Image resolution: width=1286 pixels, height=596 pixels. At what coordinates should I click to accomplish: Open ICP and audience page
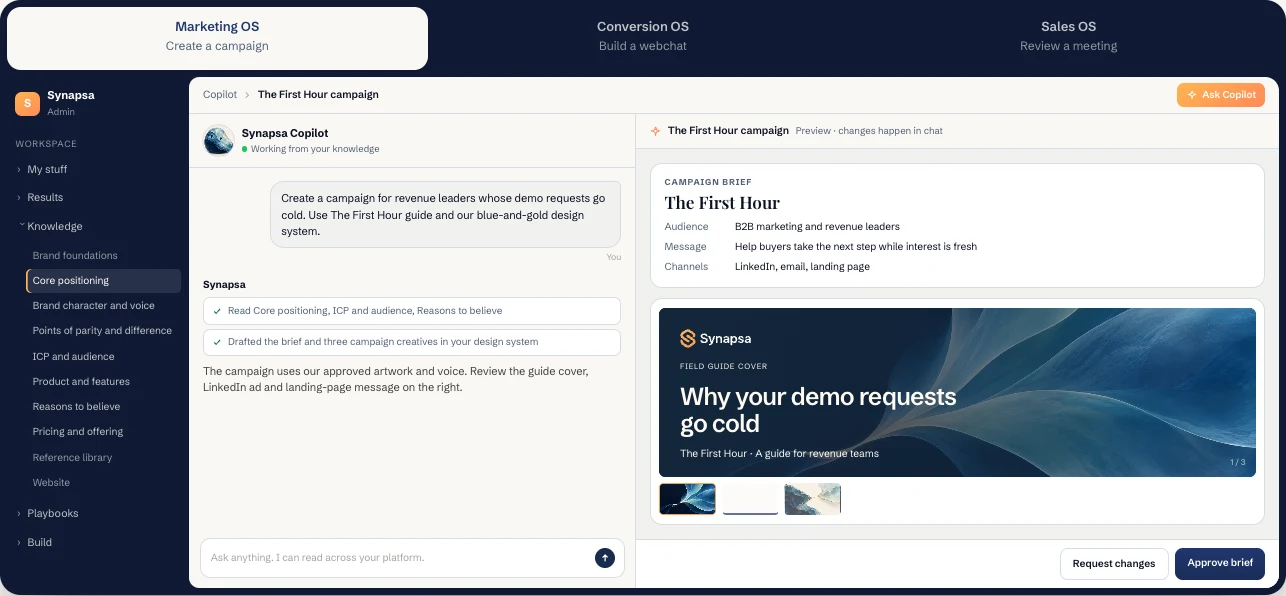pos(73,356)
